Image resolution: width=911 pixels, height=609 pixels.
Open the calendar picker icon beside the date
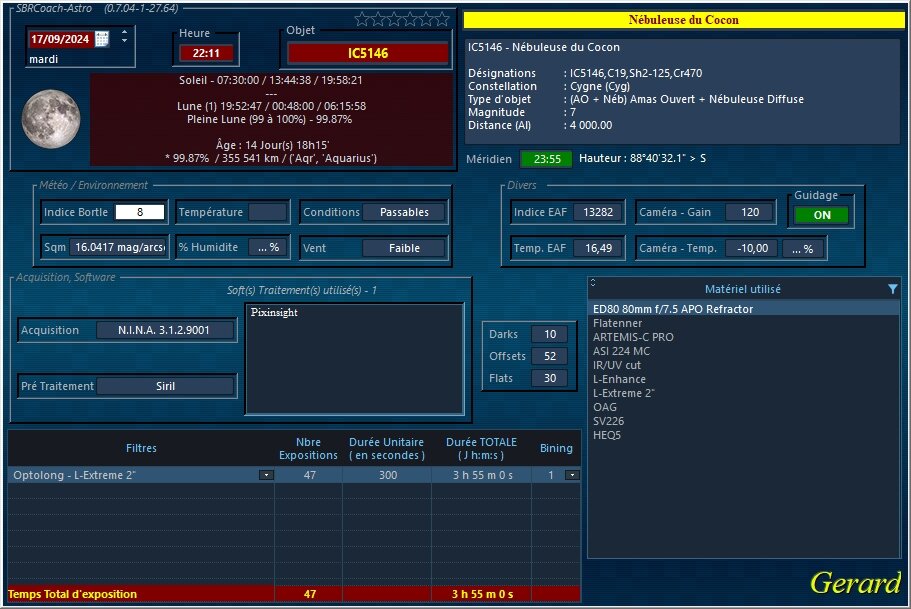(102, 39)
